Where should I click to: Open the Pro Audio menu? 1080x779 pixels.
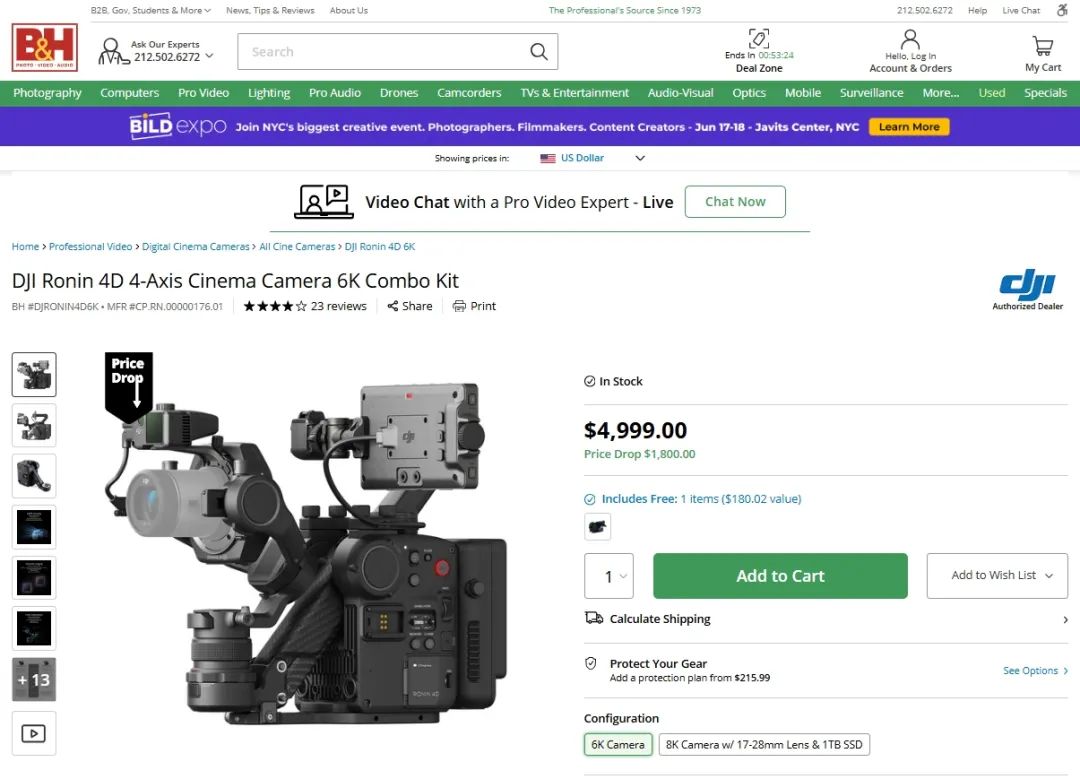click(335, 93)
